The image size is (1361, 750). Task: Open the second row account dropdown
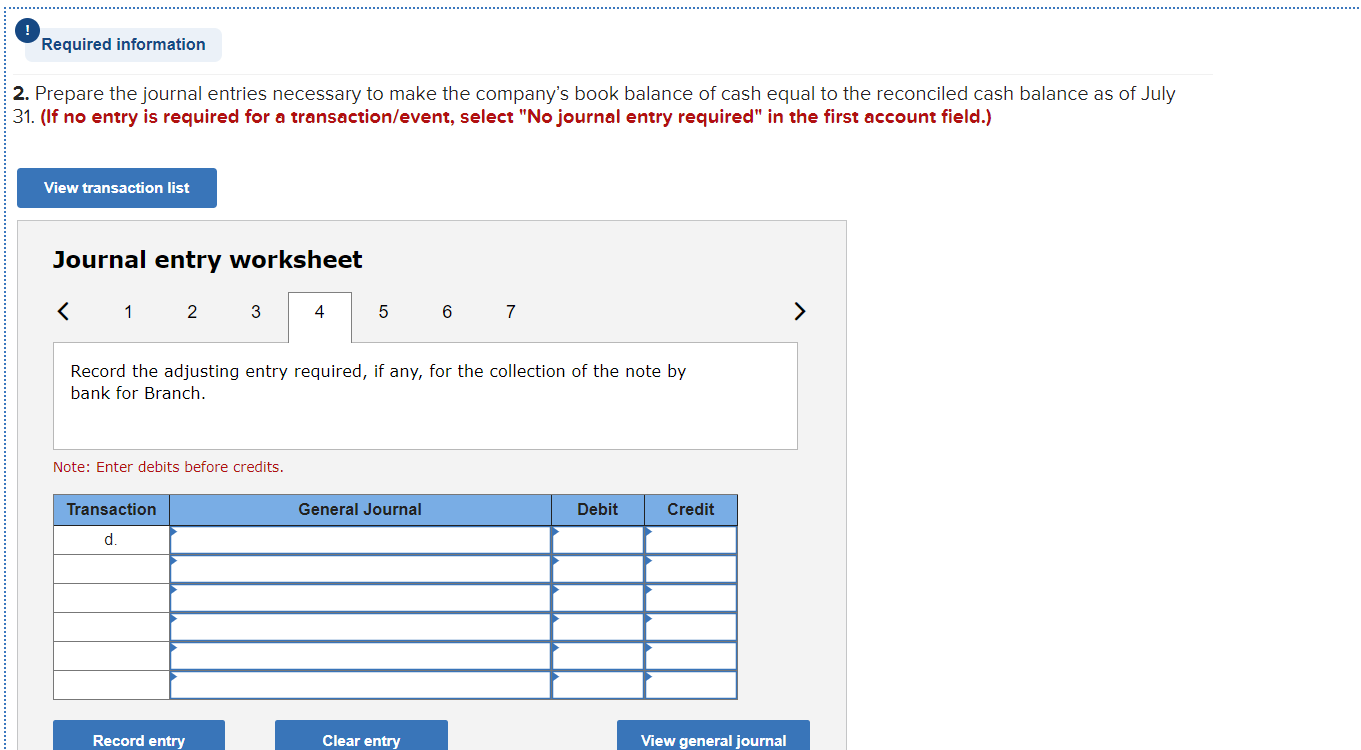[x=360, y=568]
